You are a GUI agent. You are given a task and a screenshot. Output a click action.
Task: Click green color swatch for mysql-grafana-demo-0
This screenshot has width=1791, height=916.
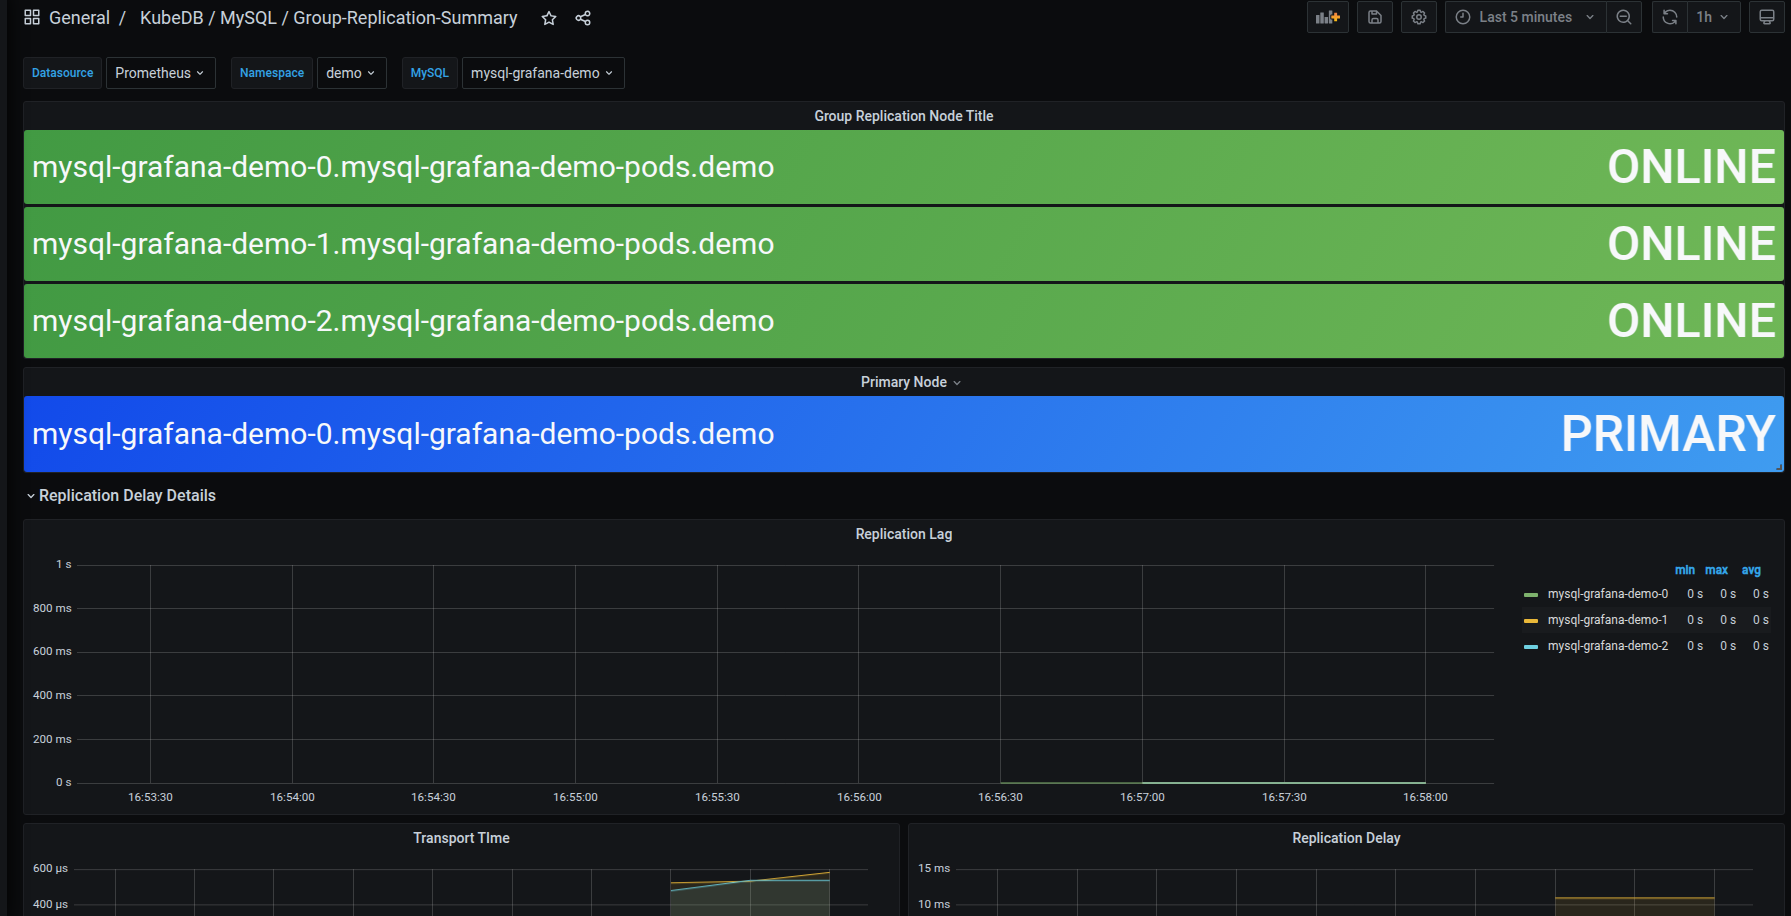(1531, 595)
